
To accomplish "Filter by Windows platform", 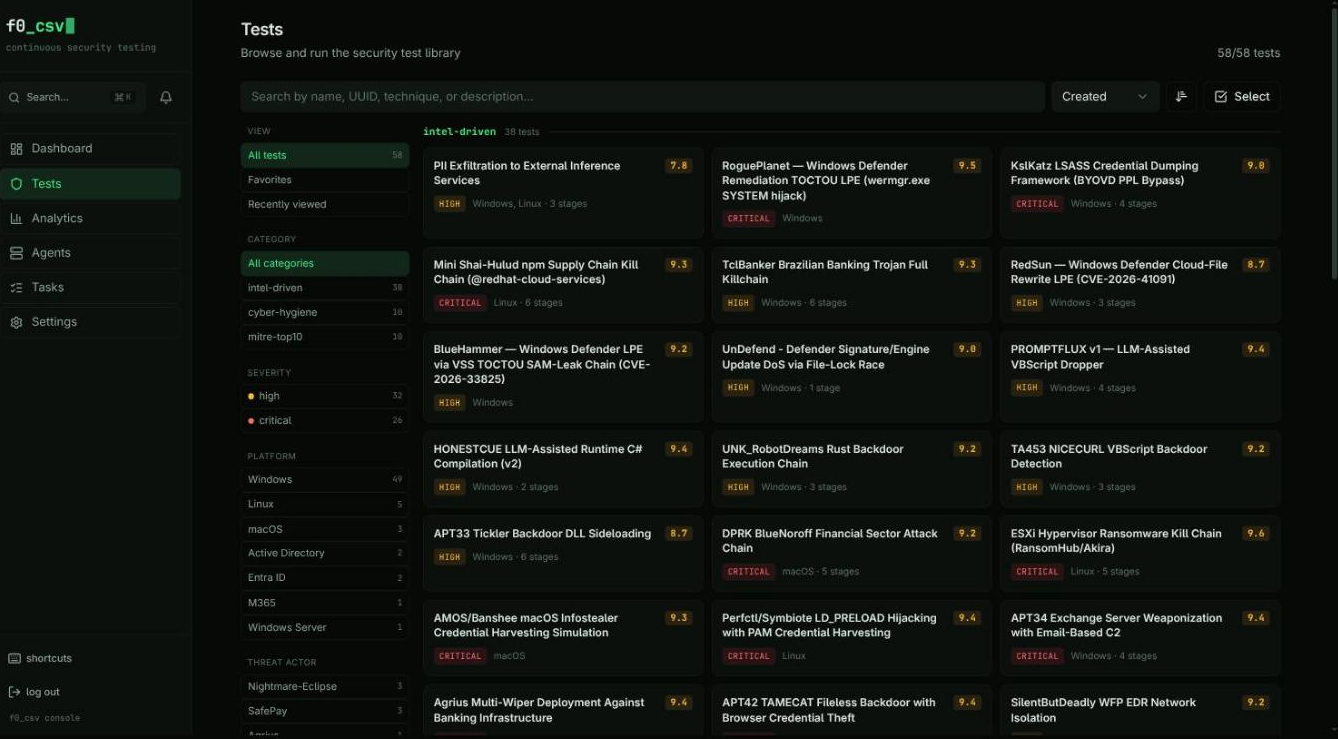I will (325, 479).
